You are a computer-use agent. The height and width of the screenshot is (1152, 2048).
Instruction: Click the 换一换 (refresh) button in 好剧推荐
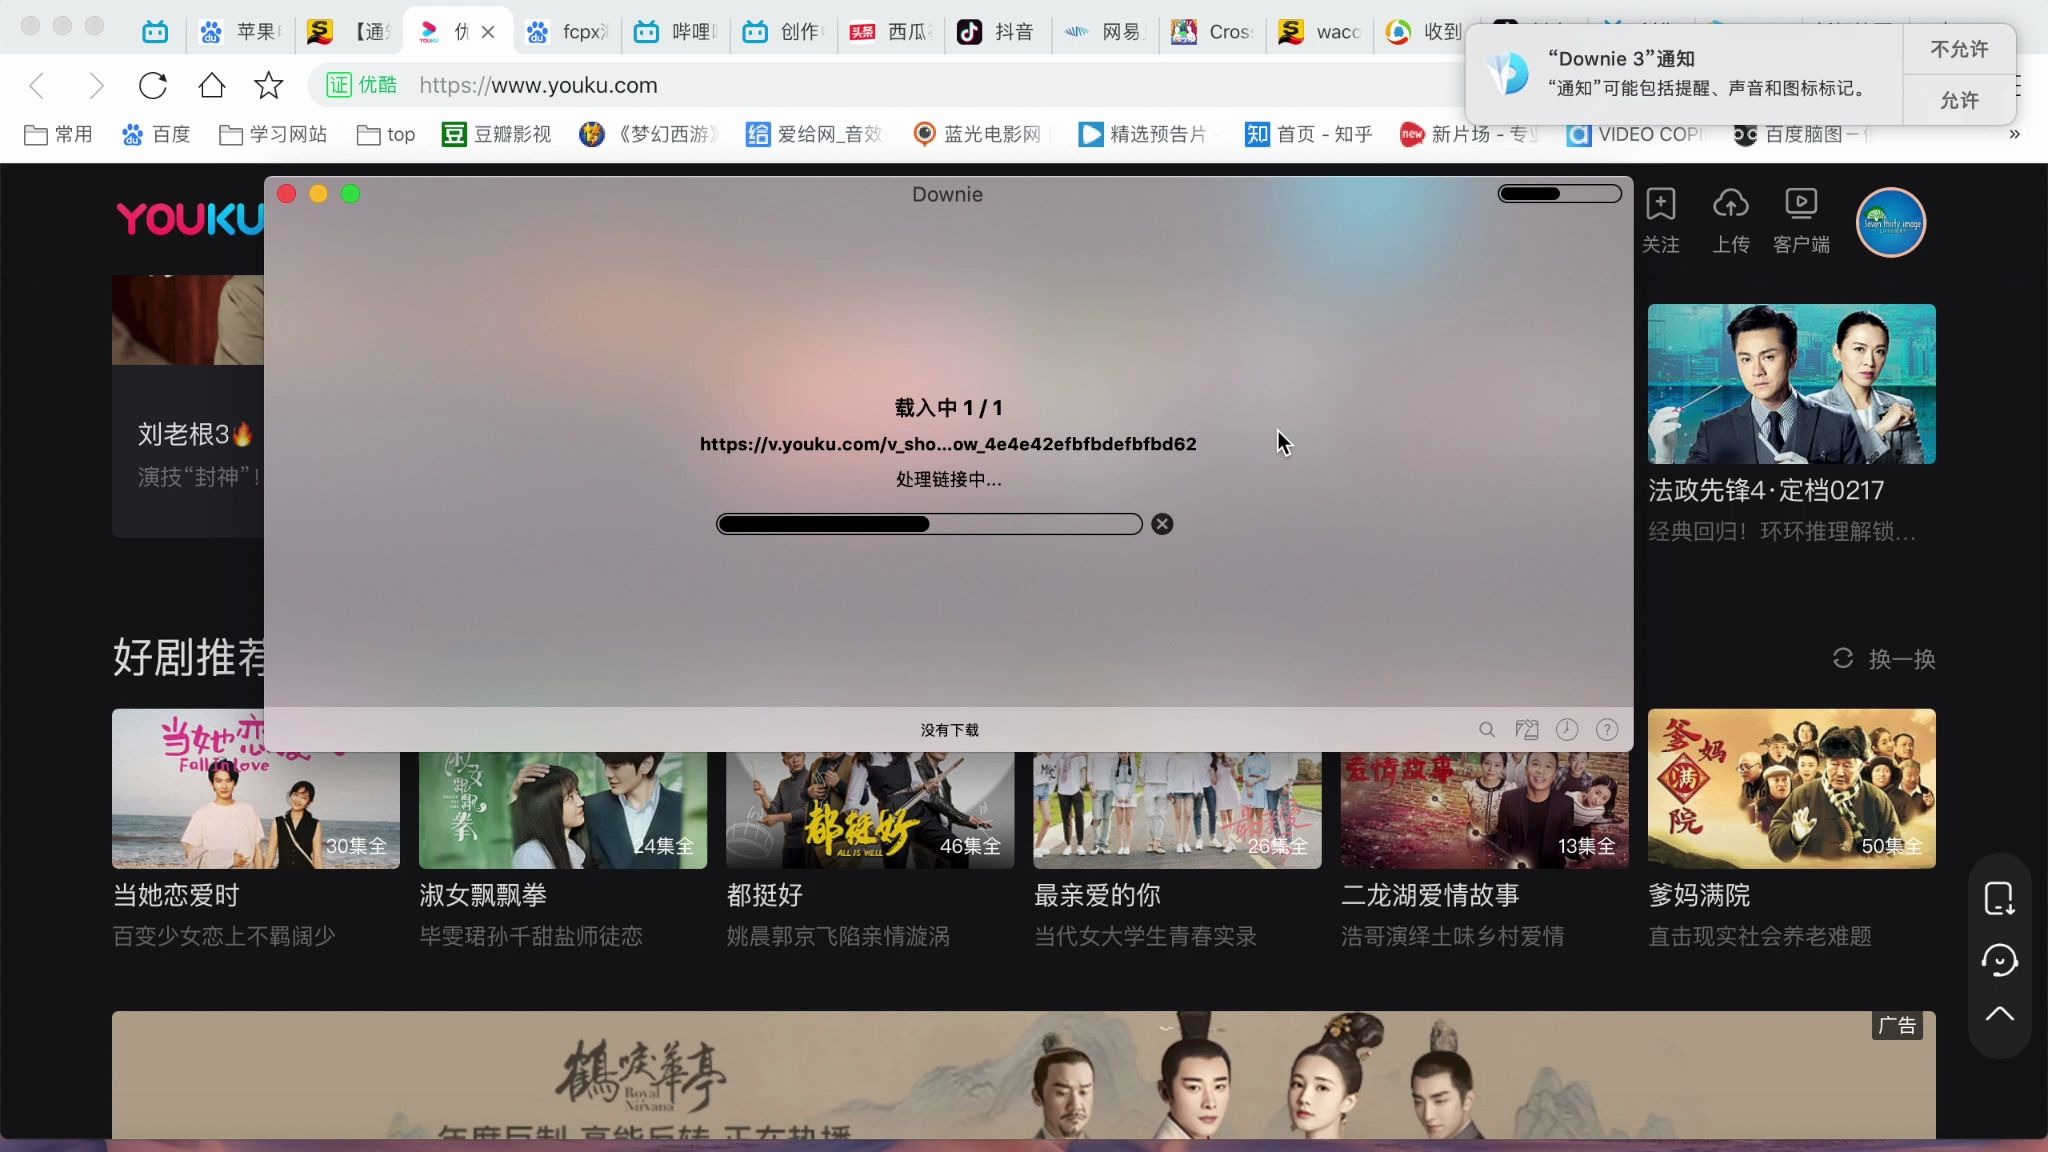pos(1885,658)
